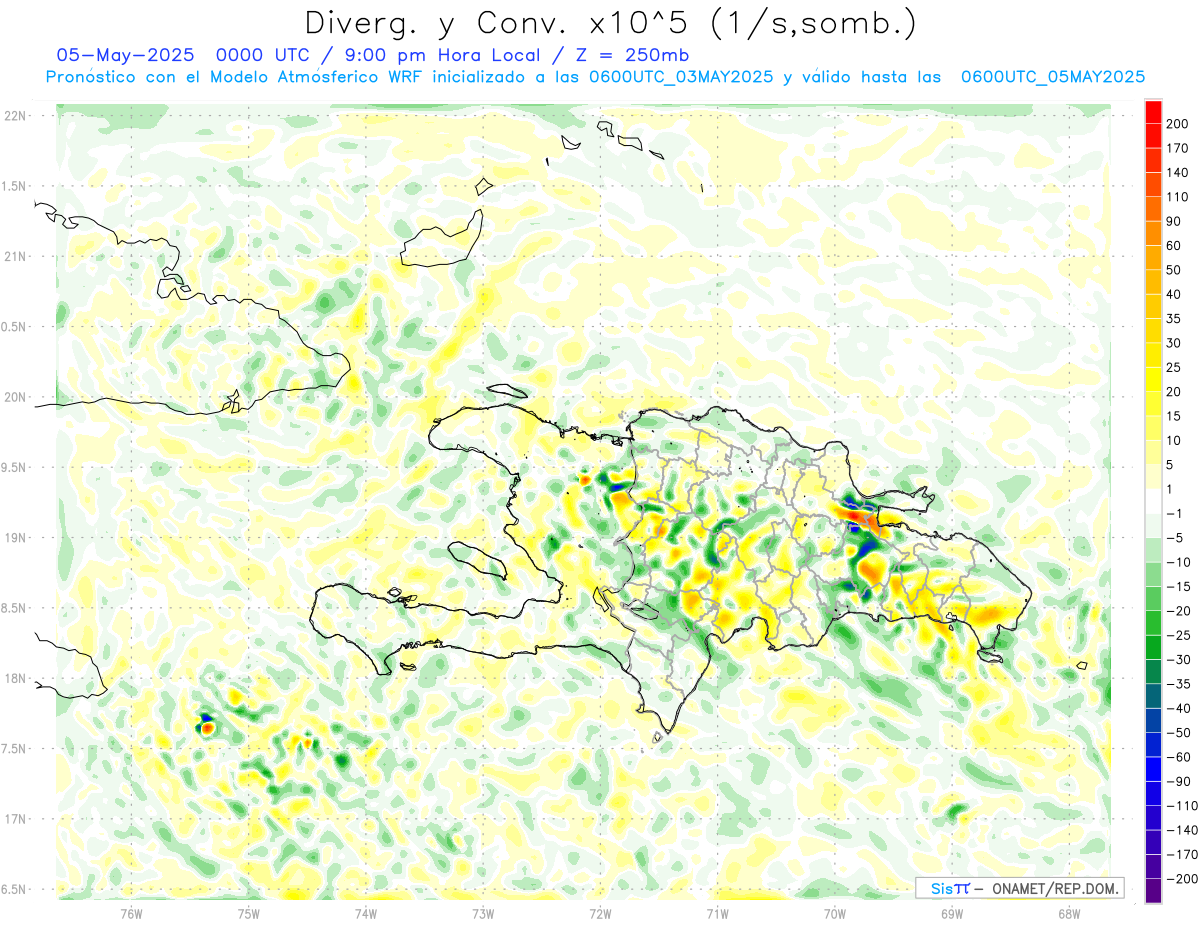Click the '1.5N' latitude label
This screenshot has height=927, width=1200.
[x=14, y=186]
